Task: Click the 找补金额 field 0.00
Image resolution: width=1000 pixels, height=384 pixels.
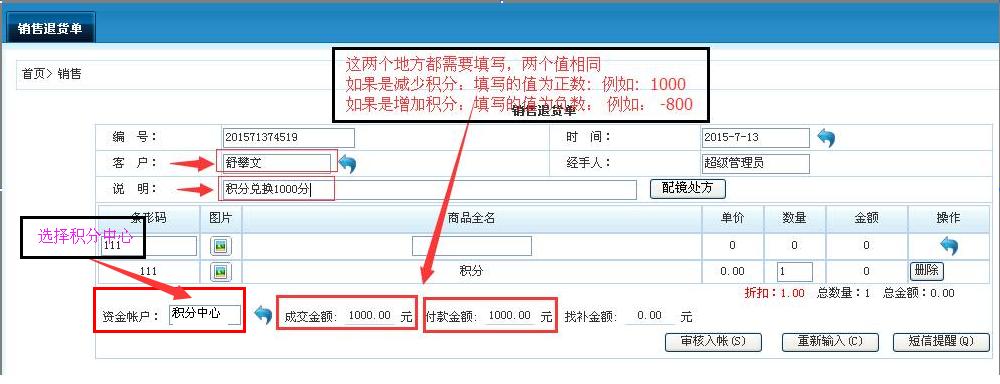Action: 650,316
